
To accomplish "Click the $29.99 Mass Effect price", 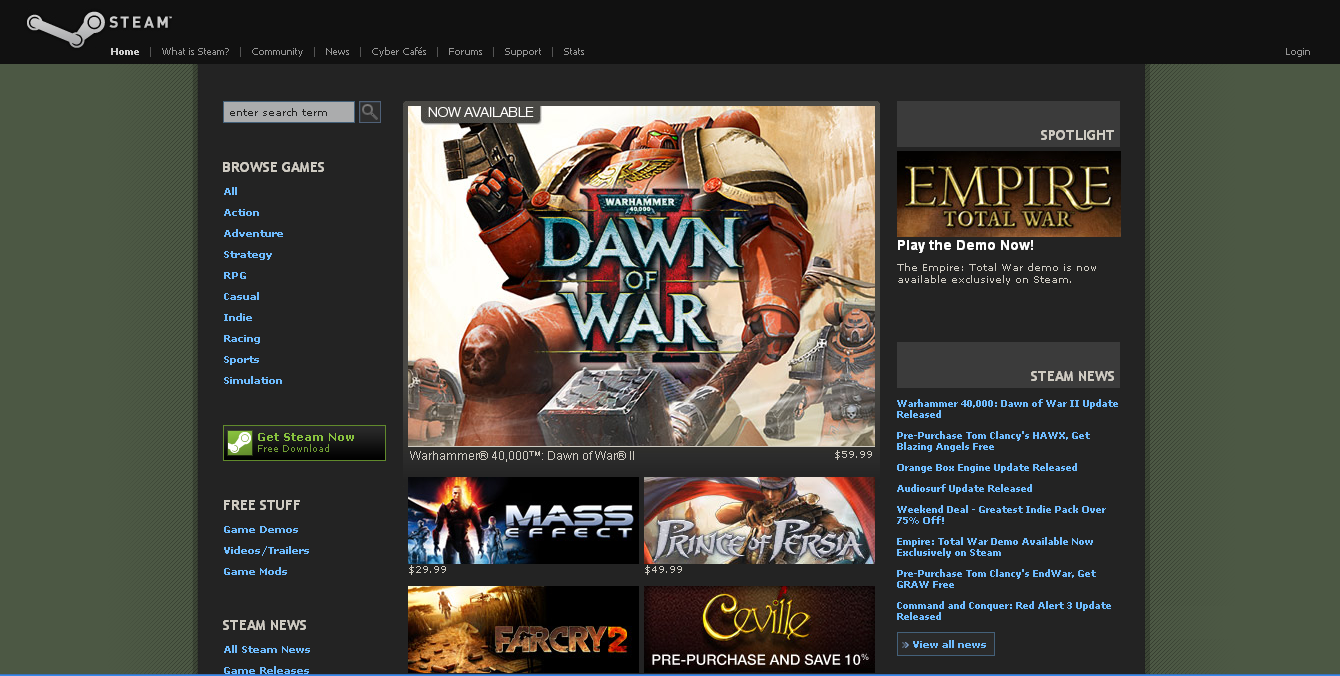I will (428, 570).
